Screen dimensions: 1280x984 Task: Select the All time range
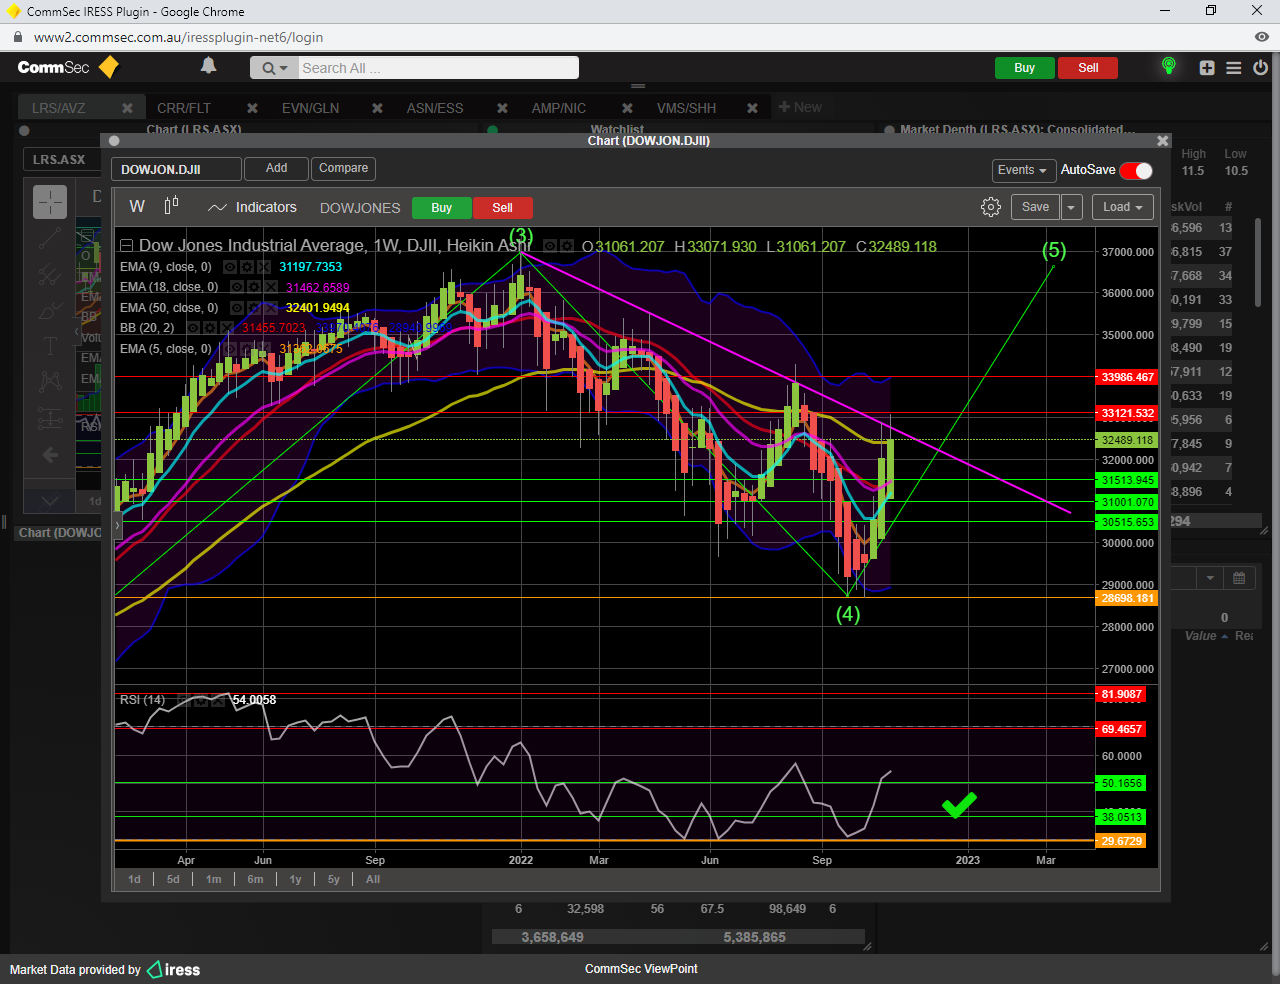click(x=373, y=879)
